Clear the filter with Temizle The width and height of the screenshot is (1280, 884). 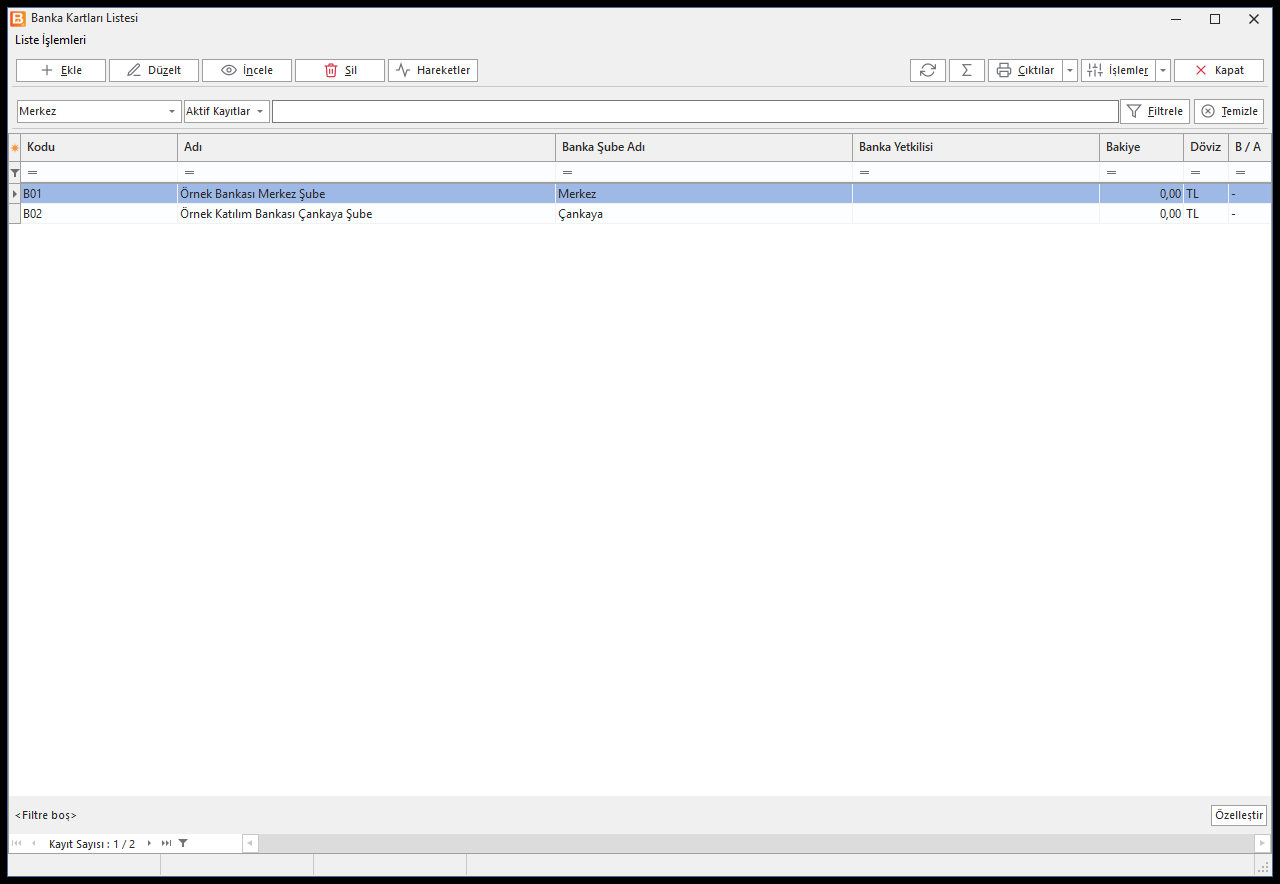click(1229, 111)
